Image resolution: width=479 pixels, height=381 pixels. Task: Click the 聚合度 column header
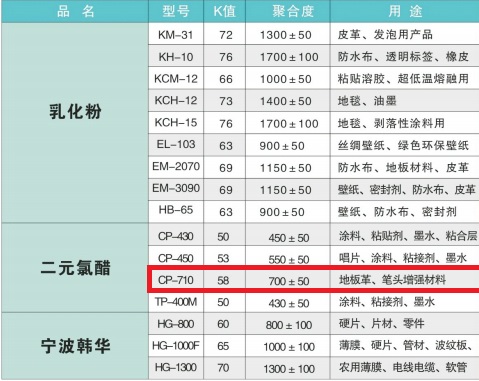(288, 11)
